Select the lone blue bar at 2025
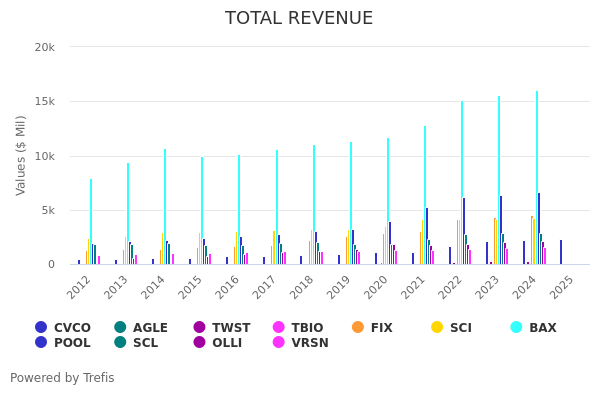The image size is (600, 400). coord(561,252)
